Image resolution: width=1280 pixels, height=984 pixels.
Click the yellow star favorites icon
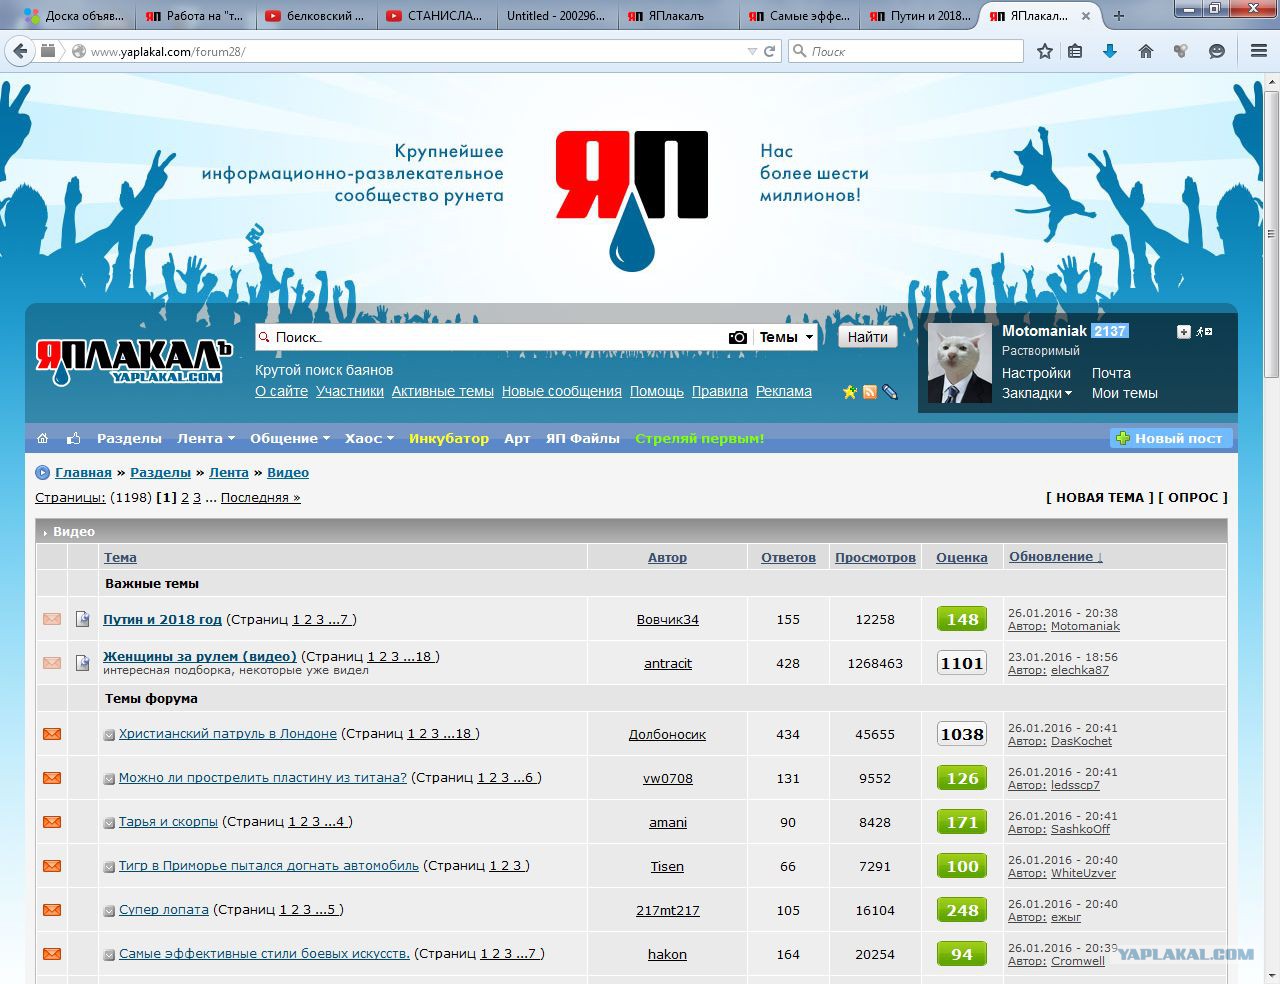pos(850,392)
